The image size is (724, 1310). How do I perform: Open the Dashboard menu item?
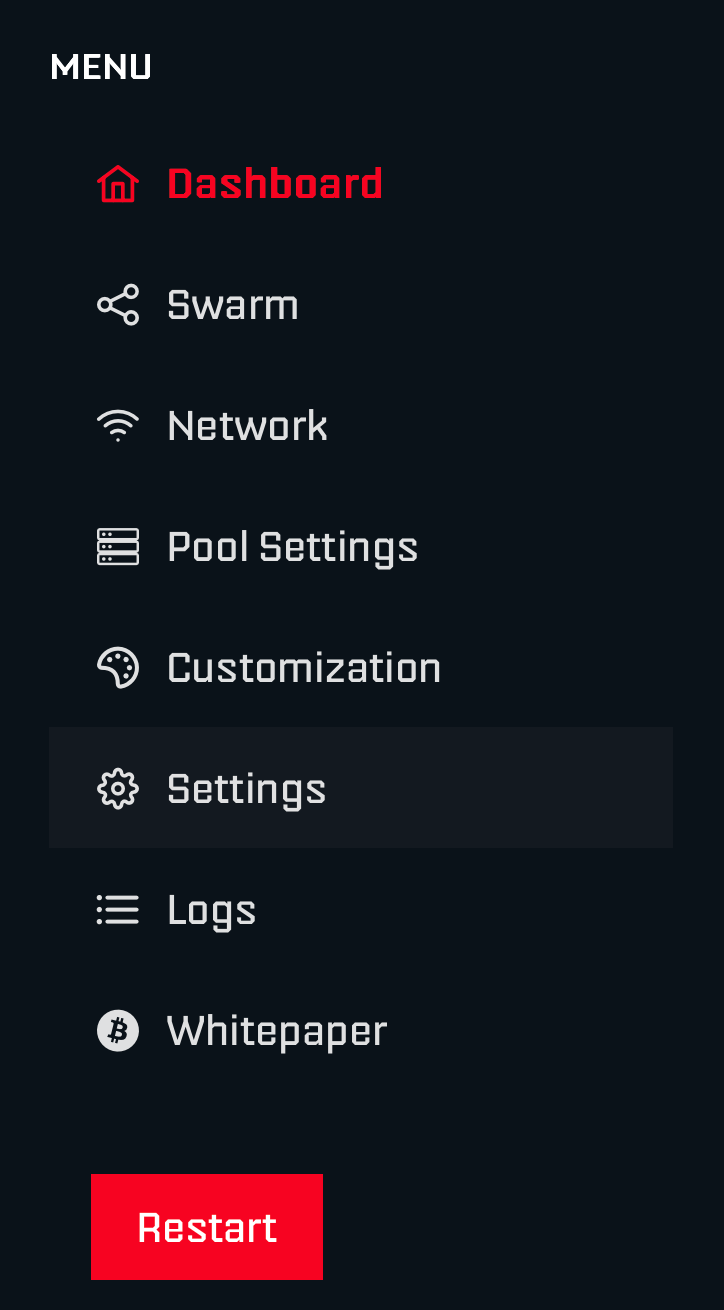click(x=275, y=184)
